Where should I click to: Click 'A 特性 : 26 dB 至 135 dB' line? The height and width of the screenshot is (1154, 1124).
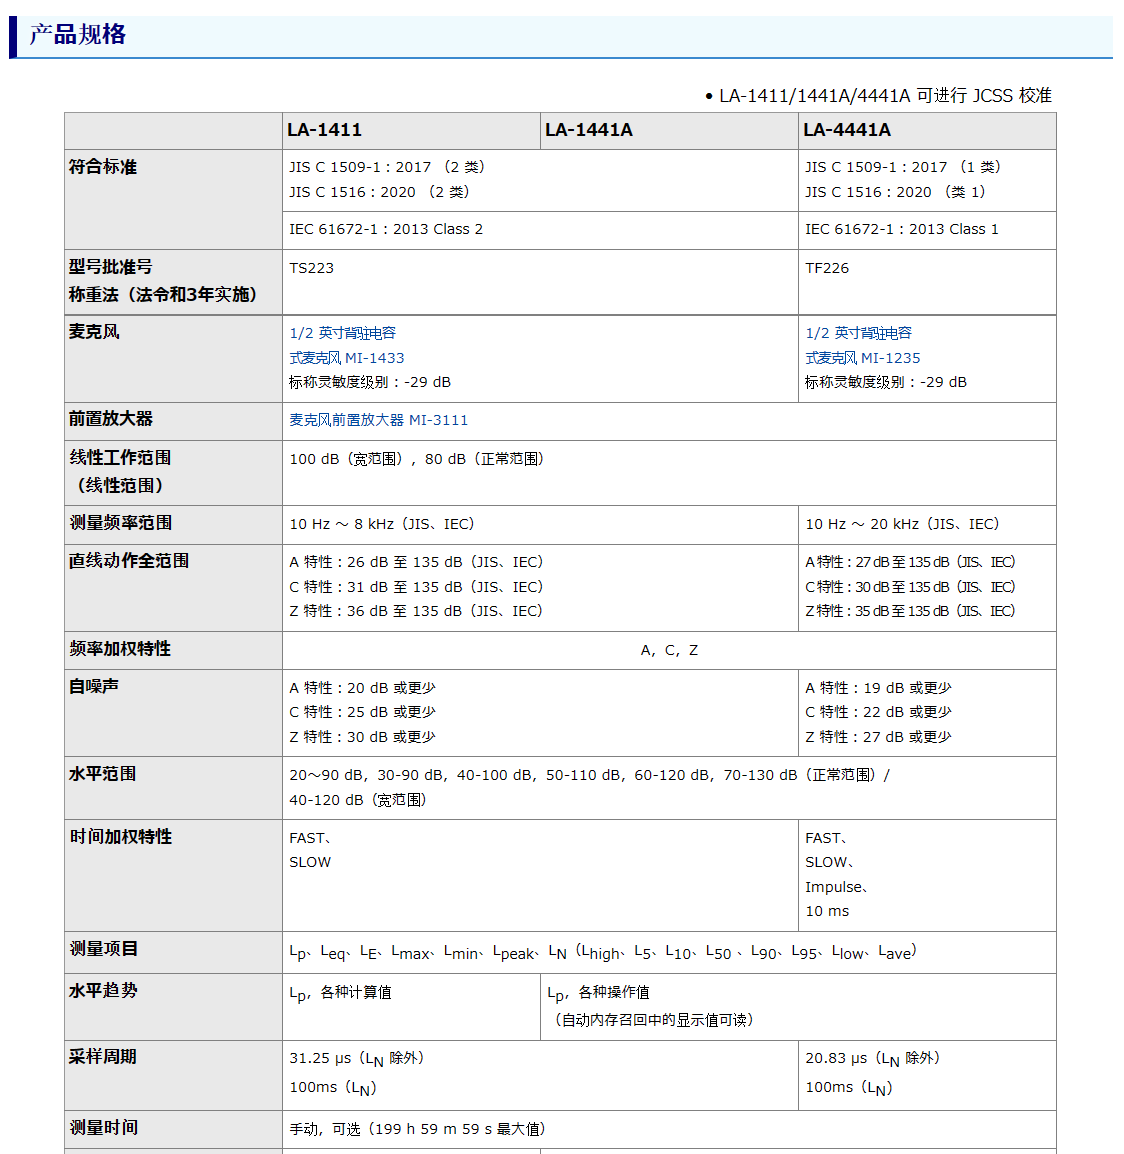click(417, 562)
